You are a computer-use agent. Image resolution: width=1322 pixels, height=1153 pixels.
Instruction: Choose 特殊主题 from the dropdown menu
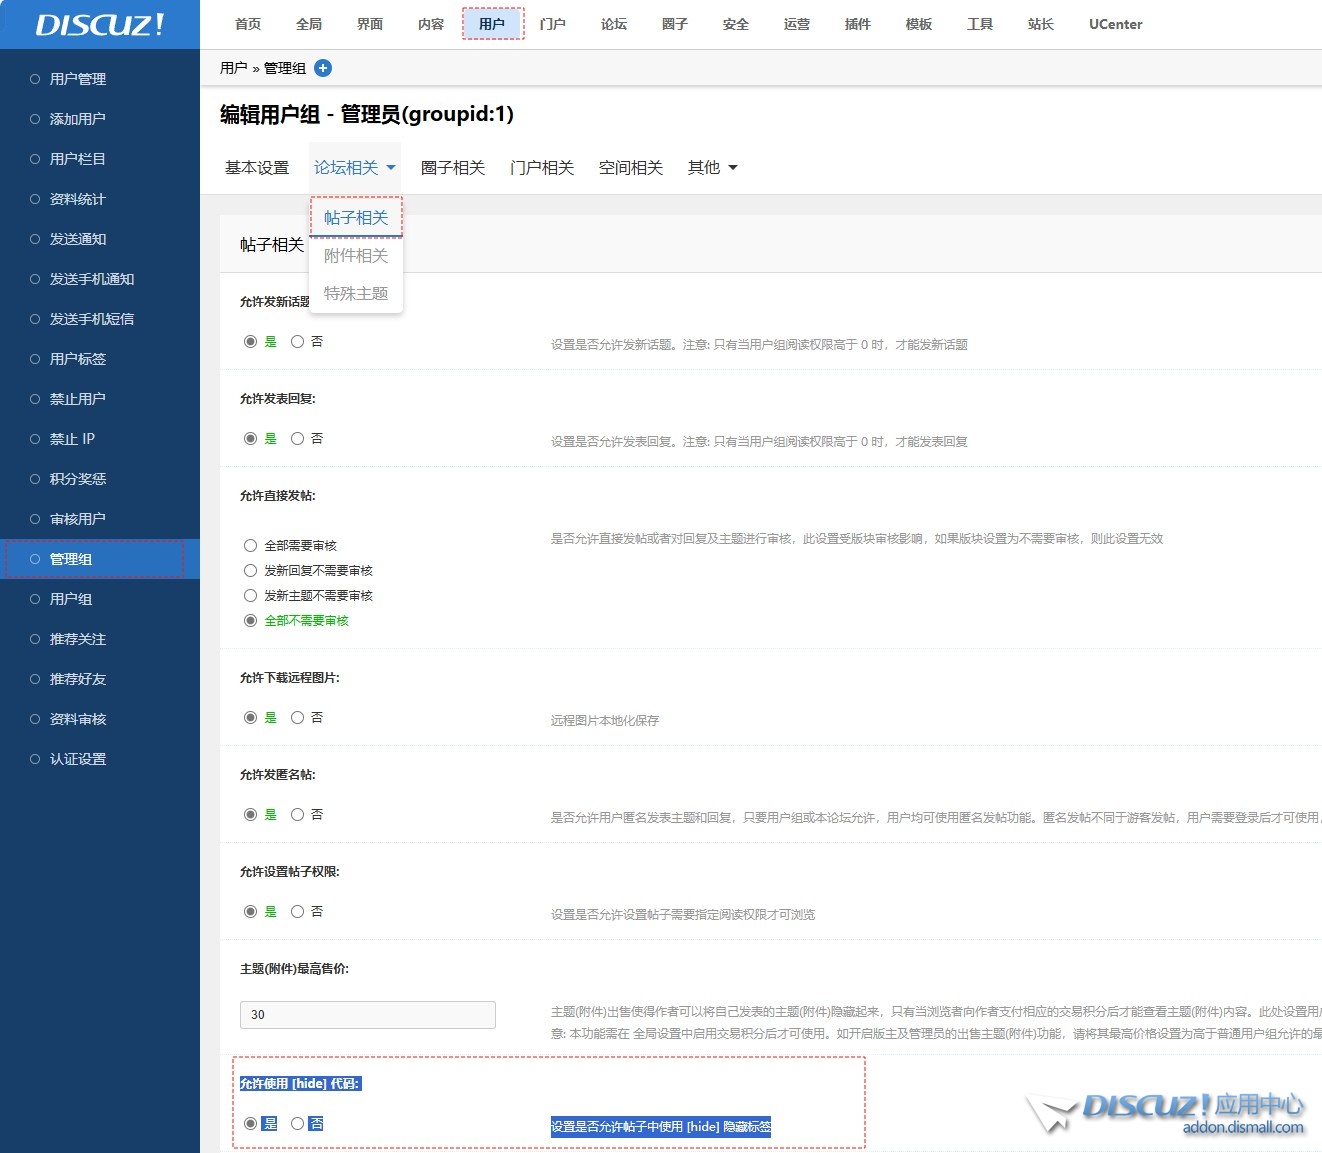(x=356, y=294)
